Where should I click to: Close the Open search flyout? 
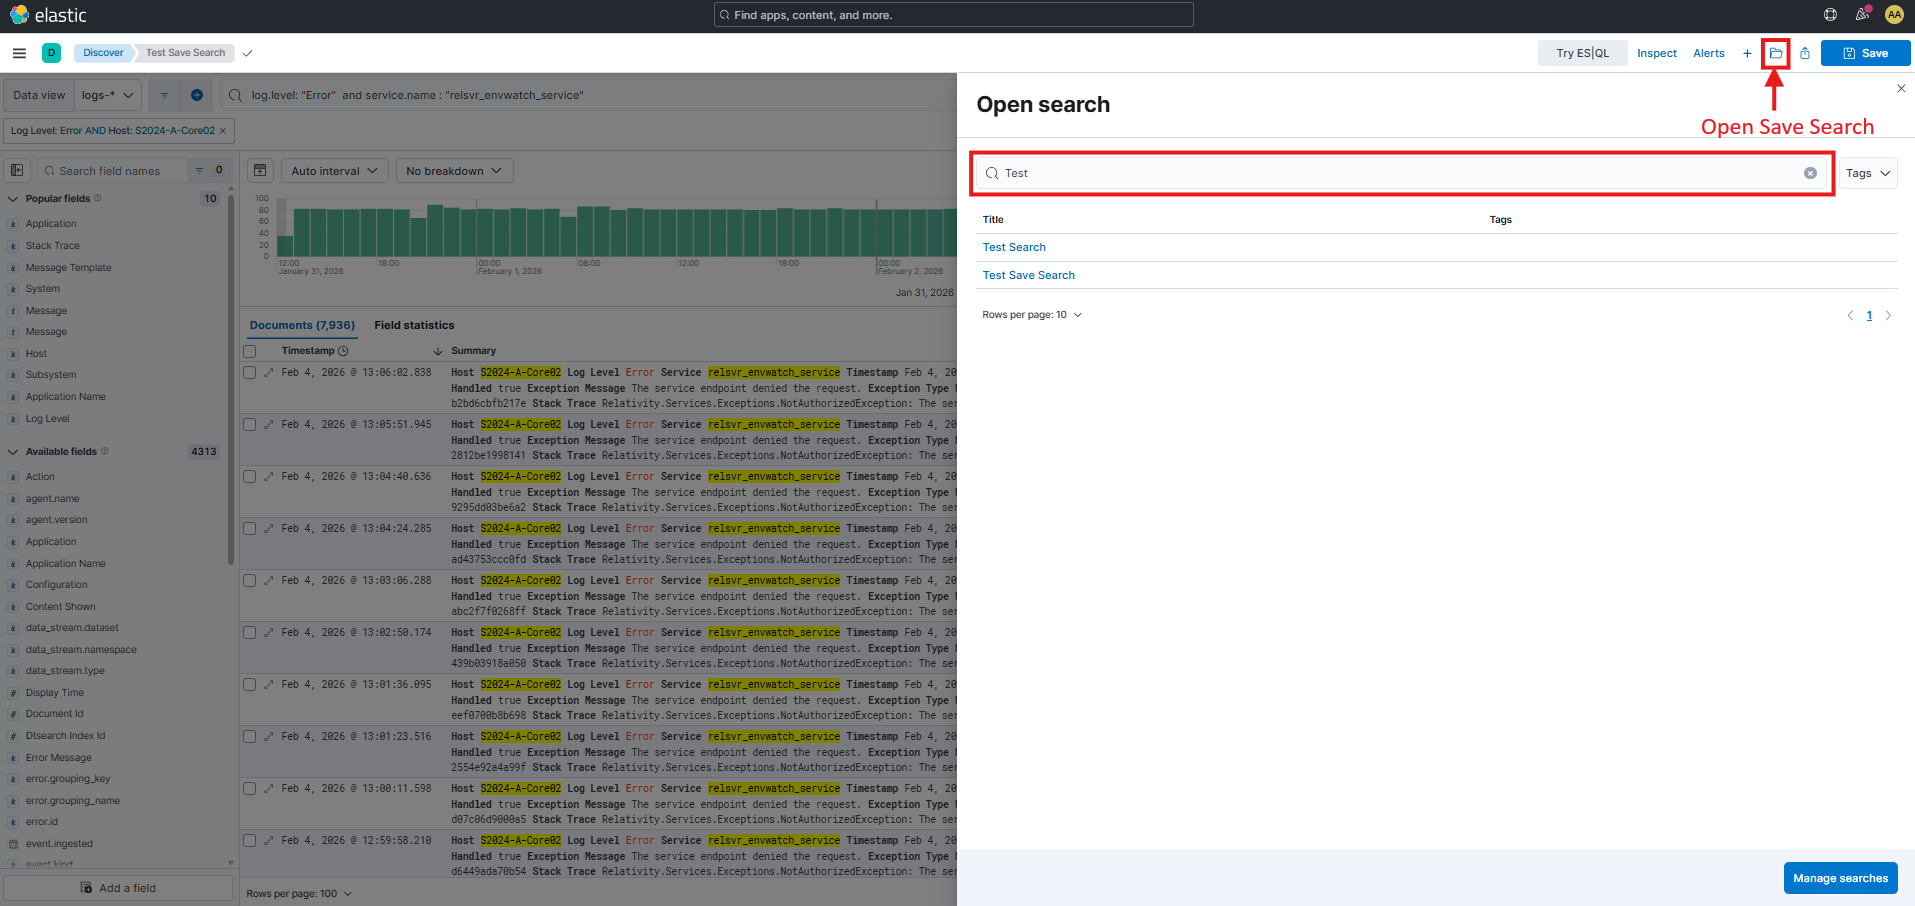(x=1901, y=89)
